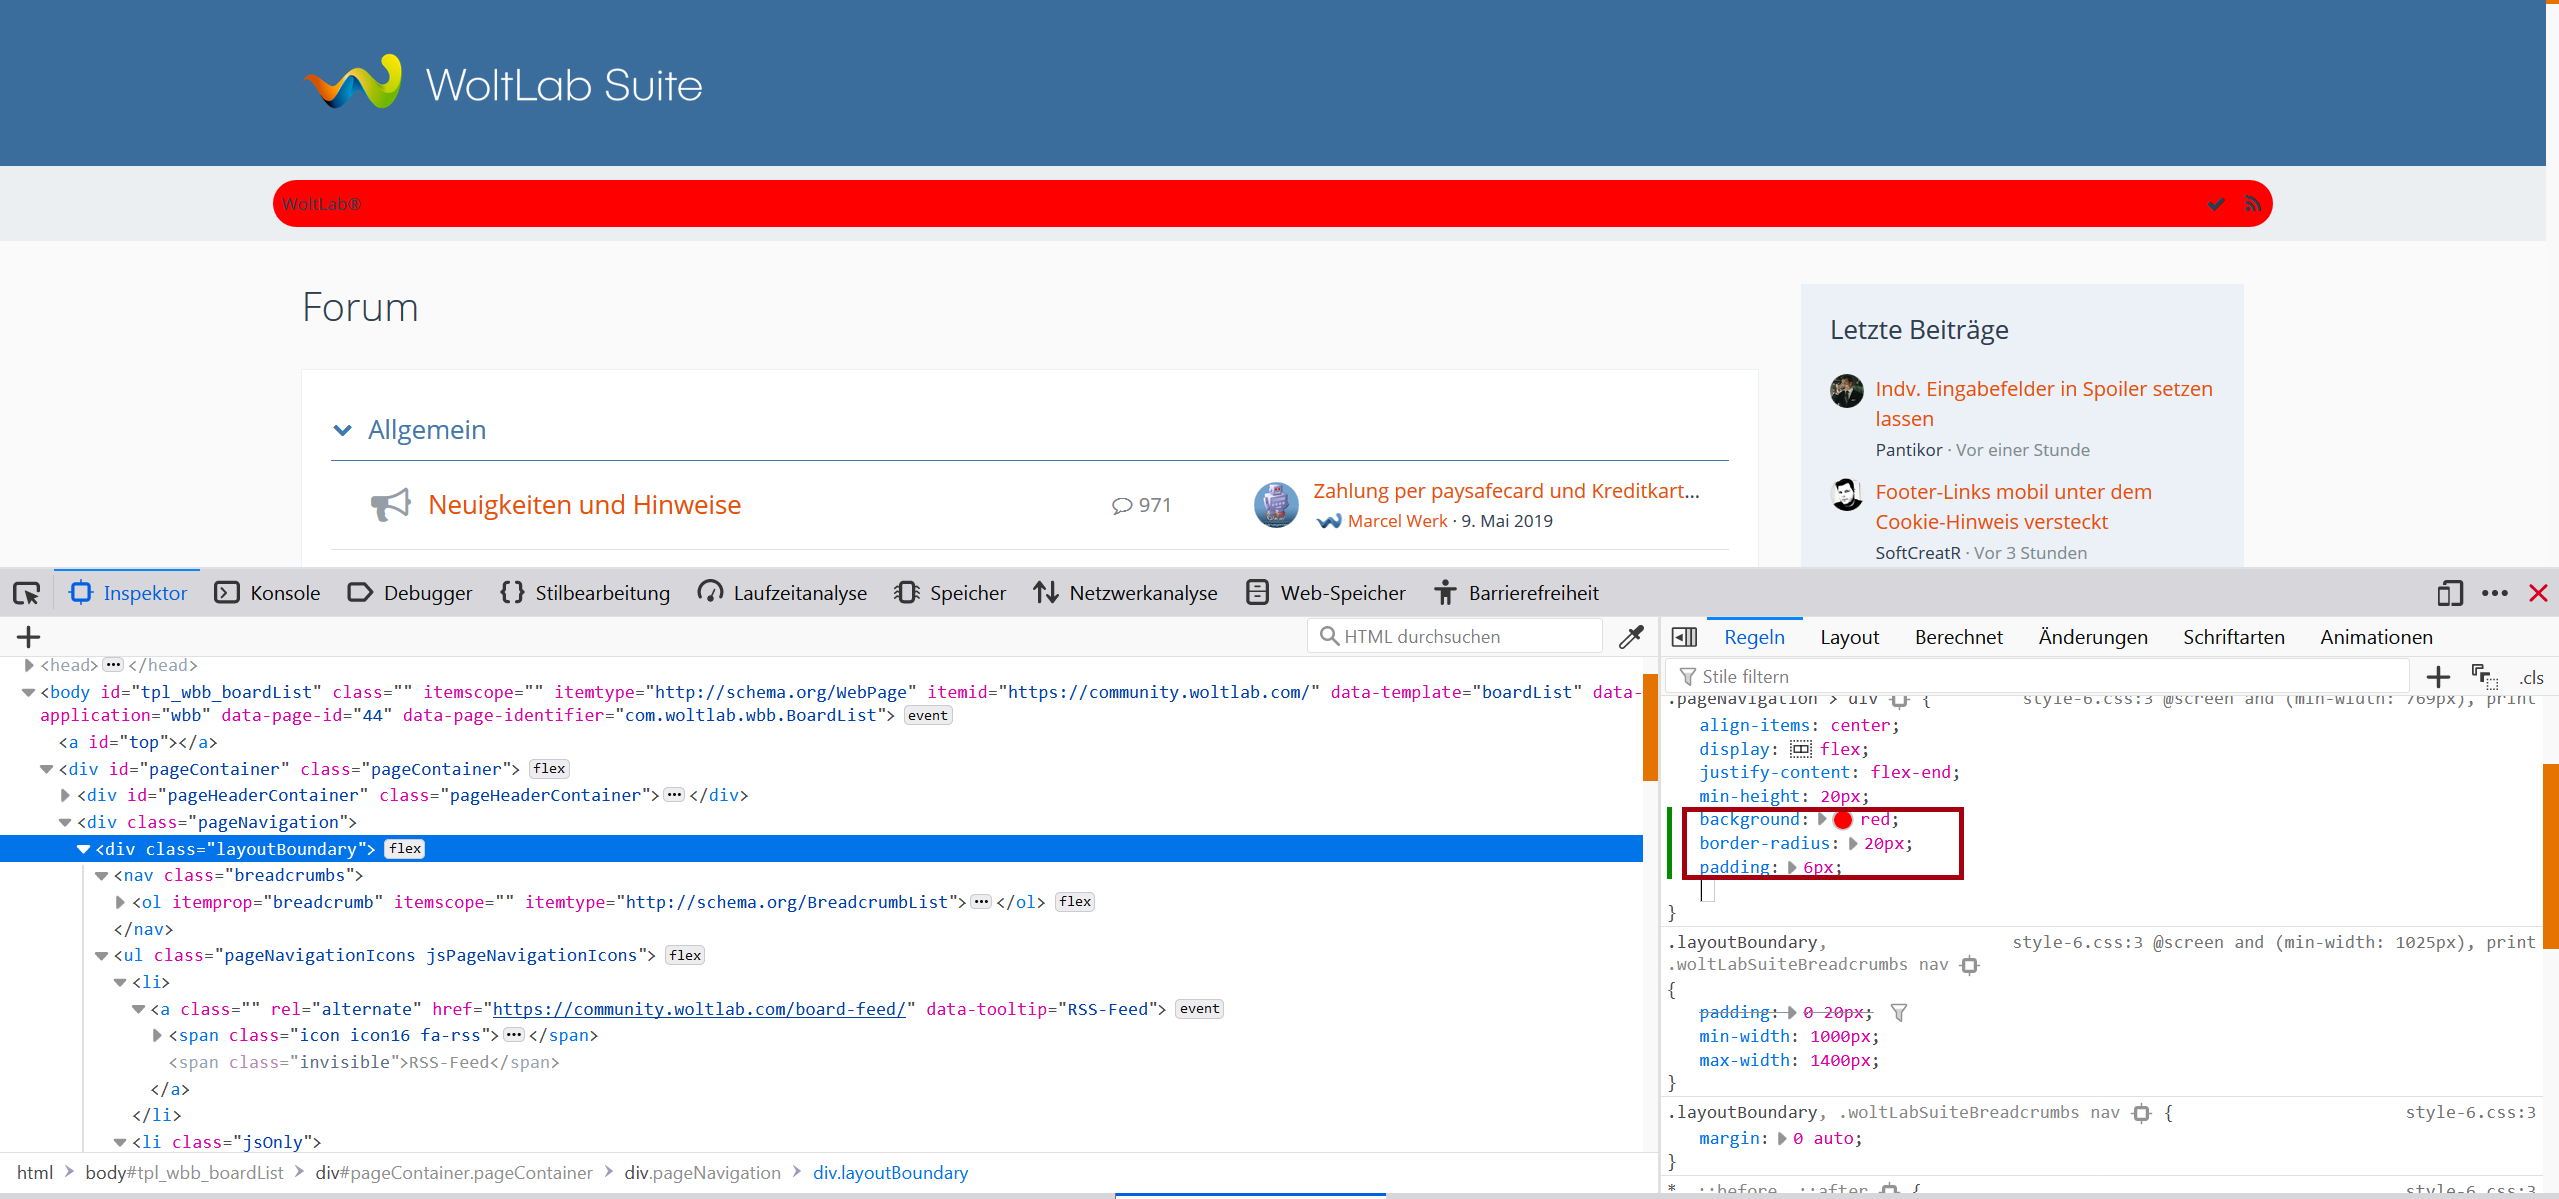2559x1199 pixels.
Task: Click the eyedropper color picker icon
Action: (1631, 637)
